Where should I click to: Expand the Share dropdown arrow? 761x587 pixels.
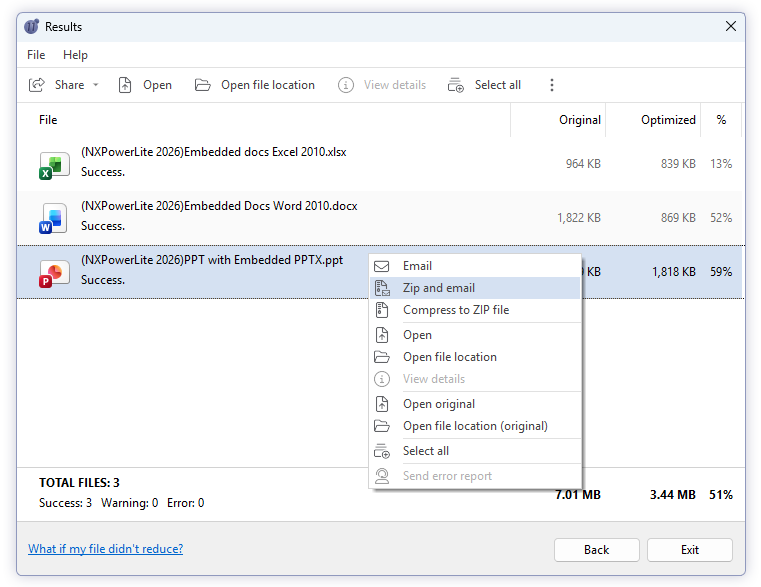click(x=96, y=85)
